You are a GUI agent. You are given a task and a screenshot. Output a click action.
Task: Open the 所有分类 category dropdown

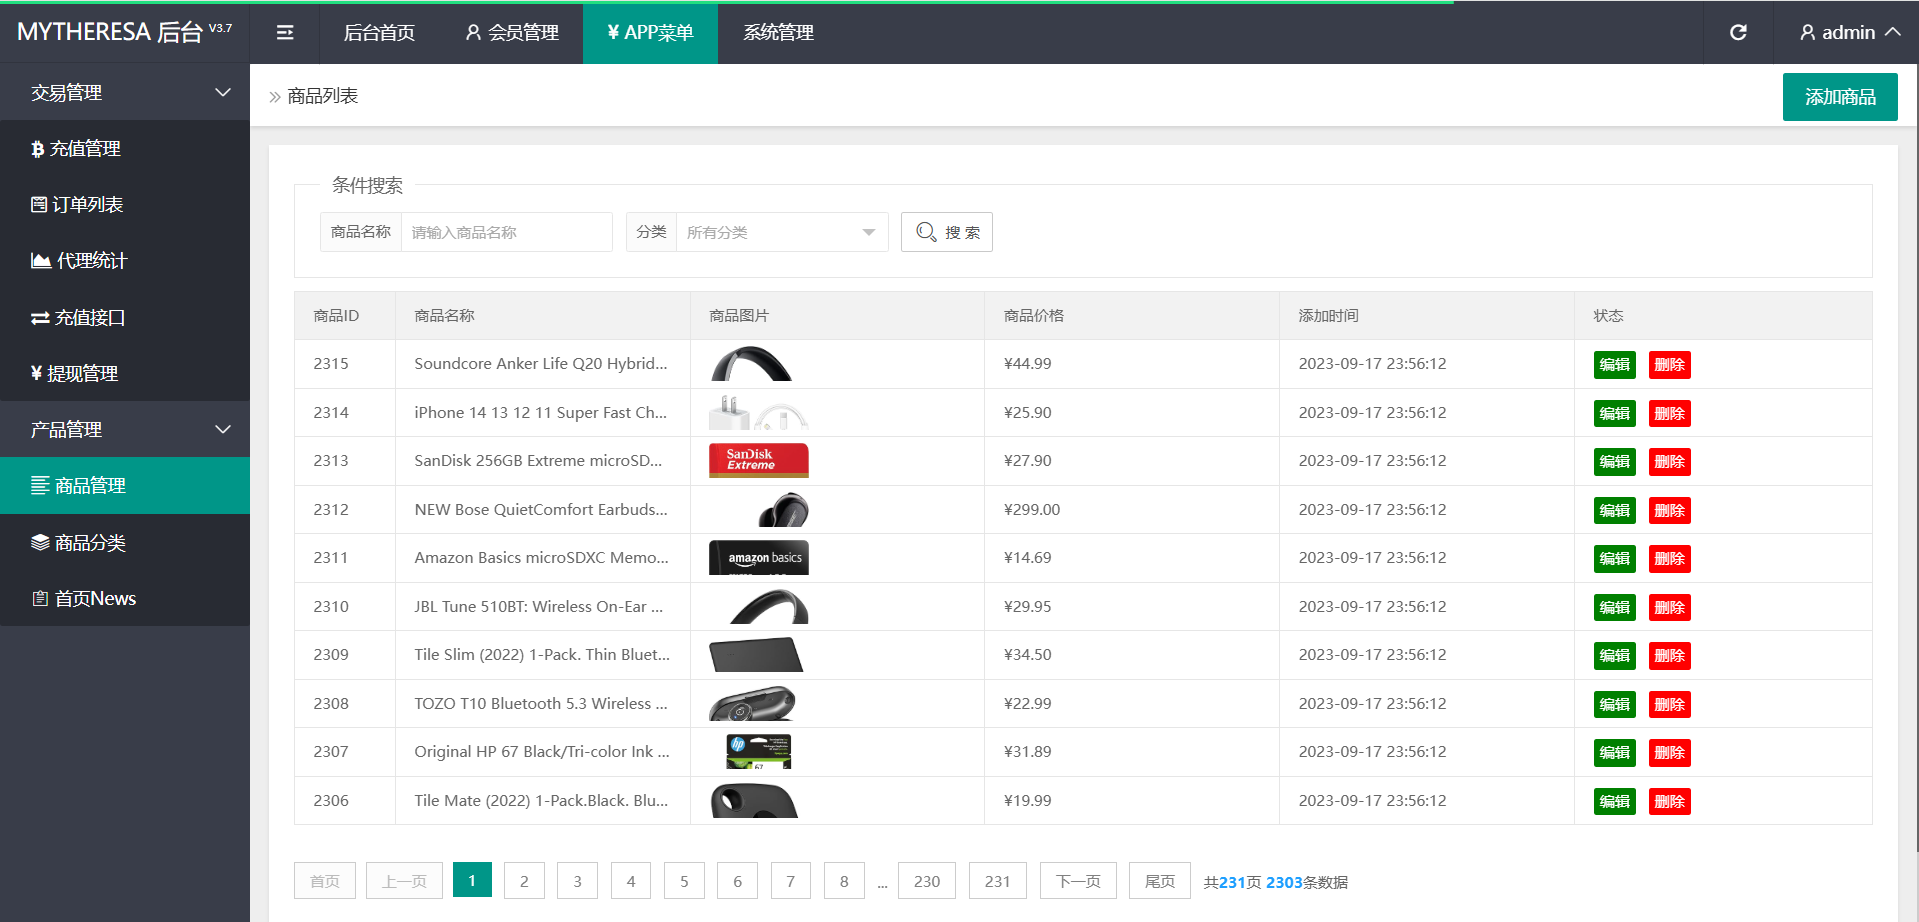coord(780,233)
